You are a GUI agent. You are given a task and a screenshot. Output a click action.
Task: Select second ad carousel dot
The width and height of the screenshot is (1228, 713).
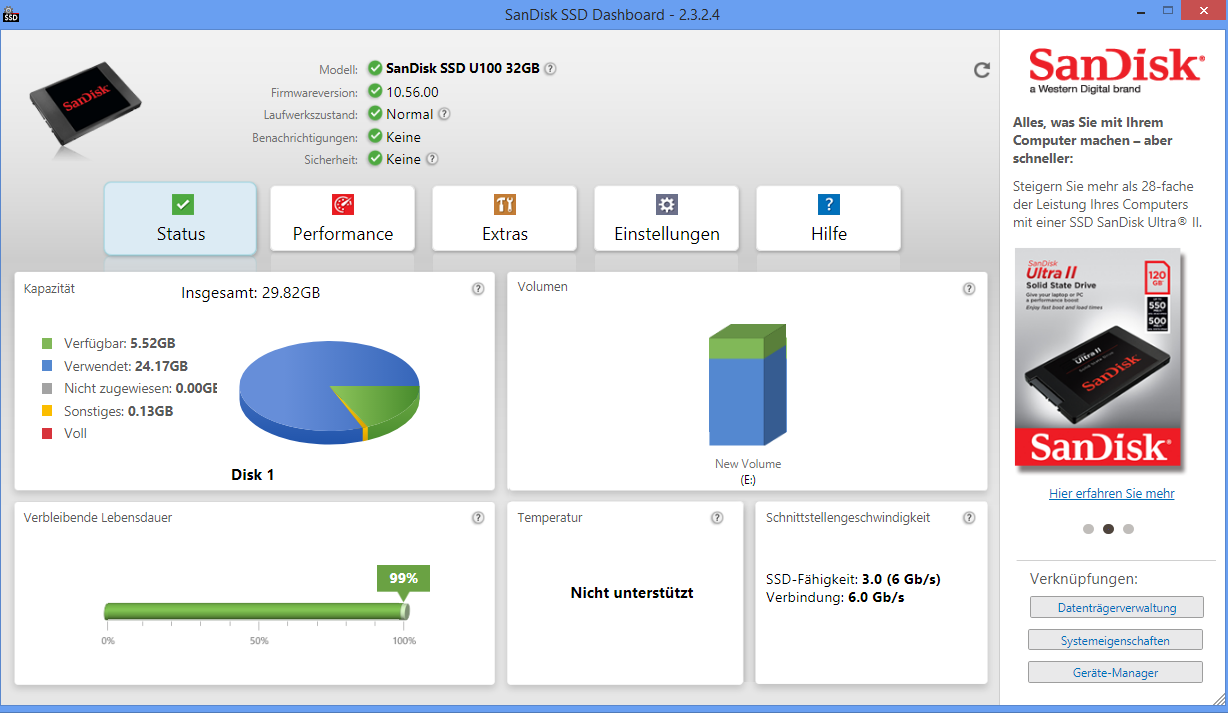(x=1108, y=529)
